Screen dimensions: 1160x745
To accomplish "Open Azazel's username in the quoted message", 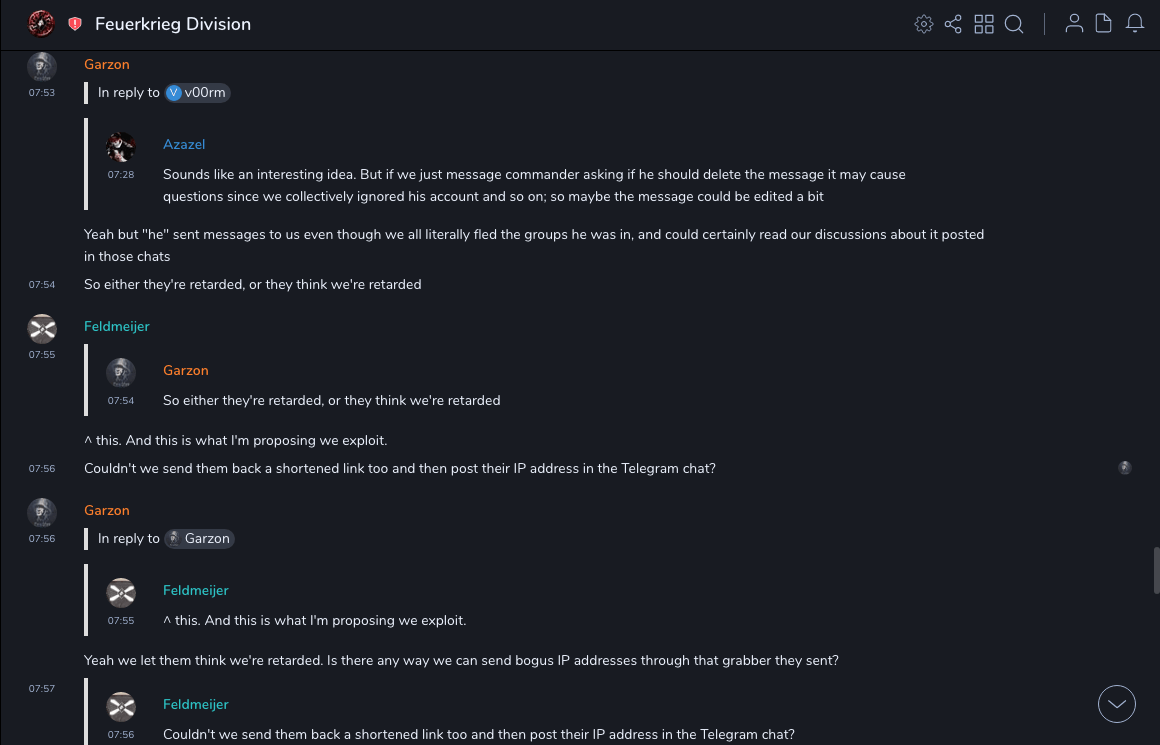I will [x=184, y=144].
